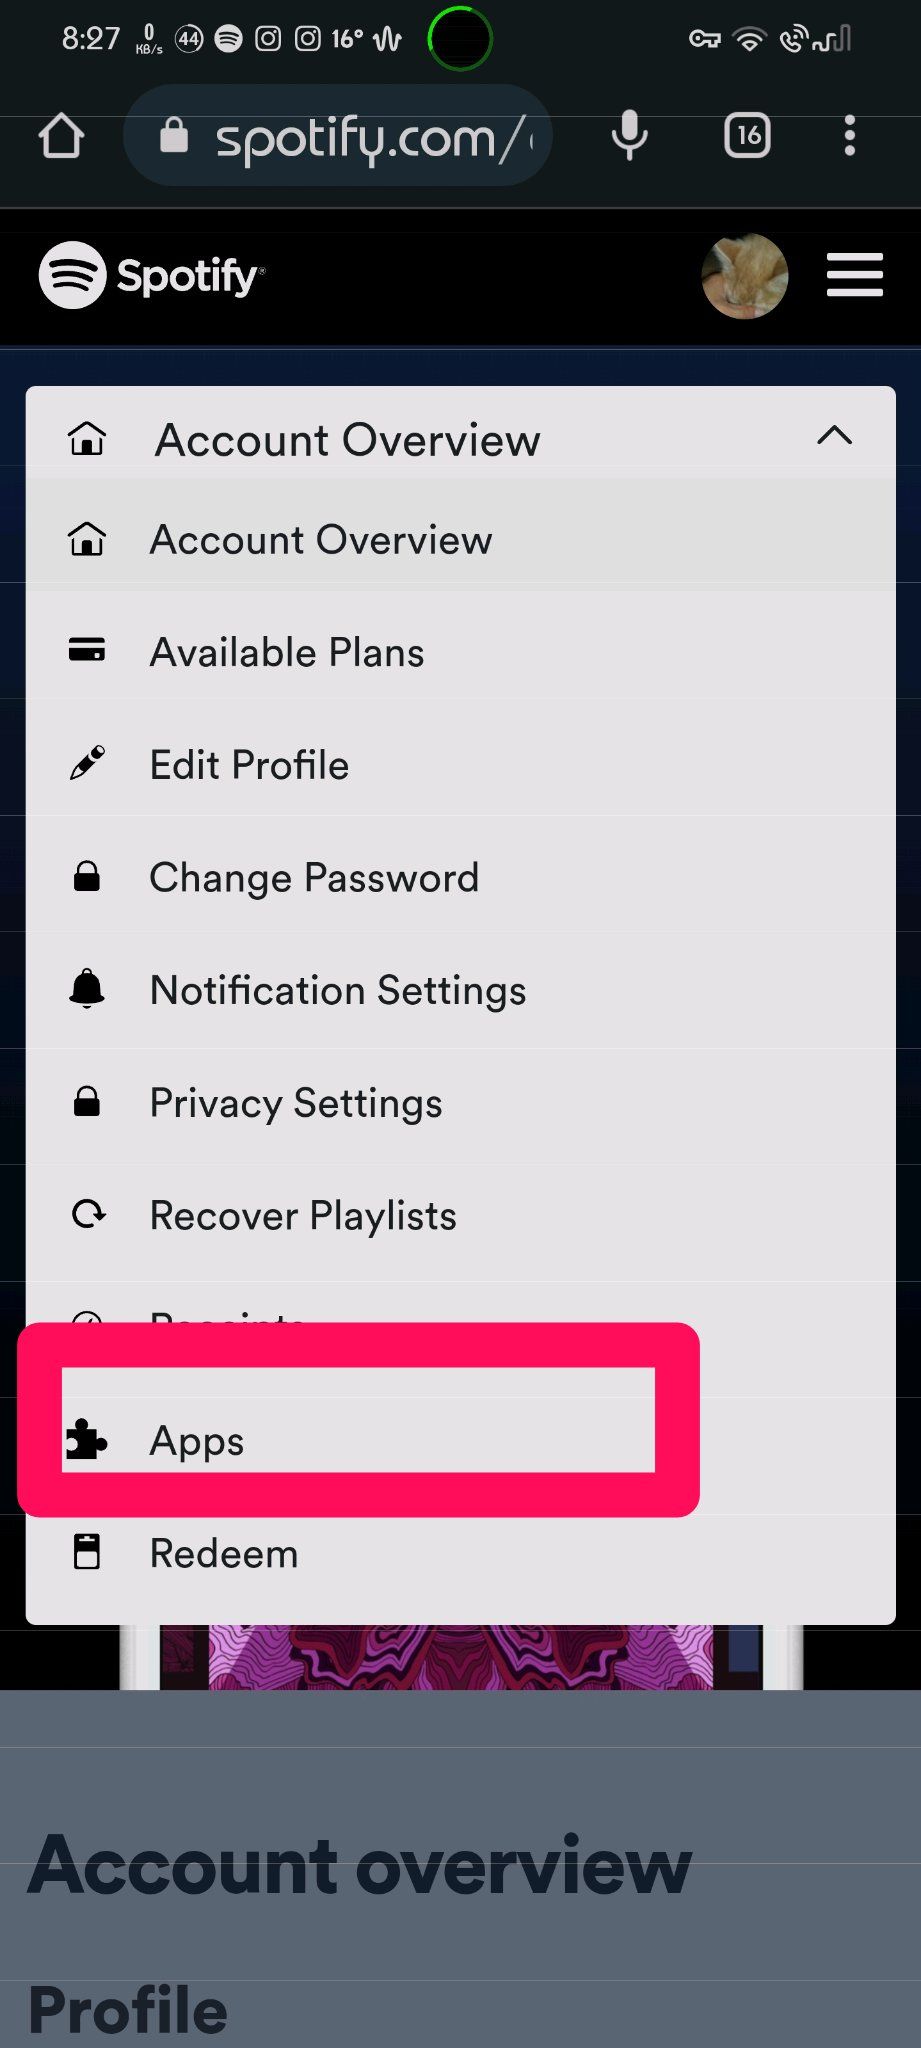Collapse the Account Overview dropdown chevron
The width and height of the screenshot is (921, 2048).
coord(834,436)
